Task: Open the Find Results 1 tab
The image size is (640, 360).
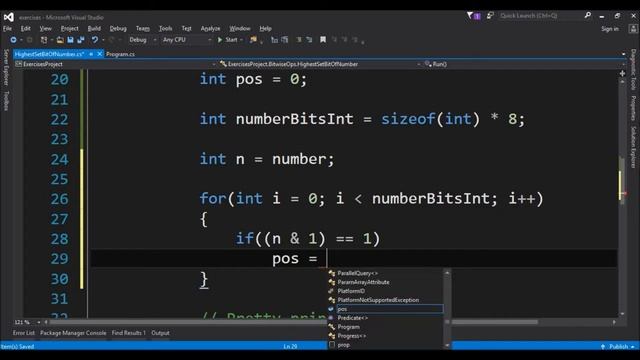Action: [129, 333]
